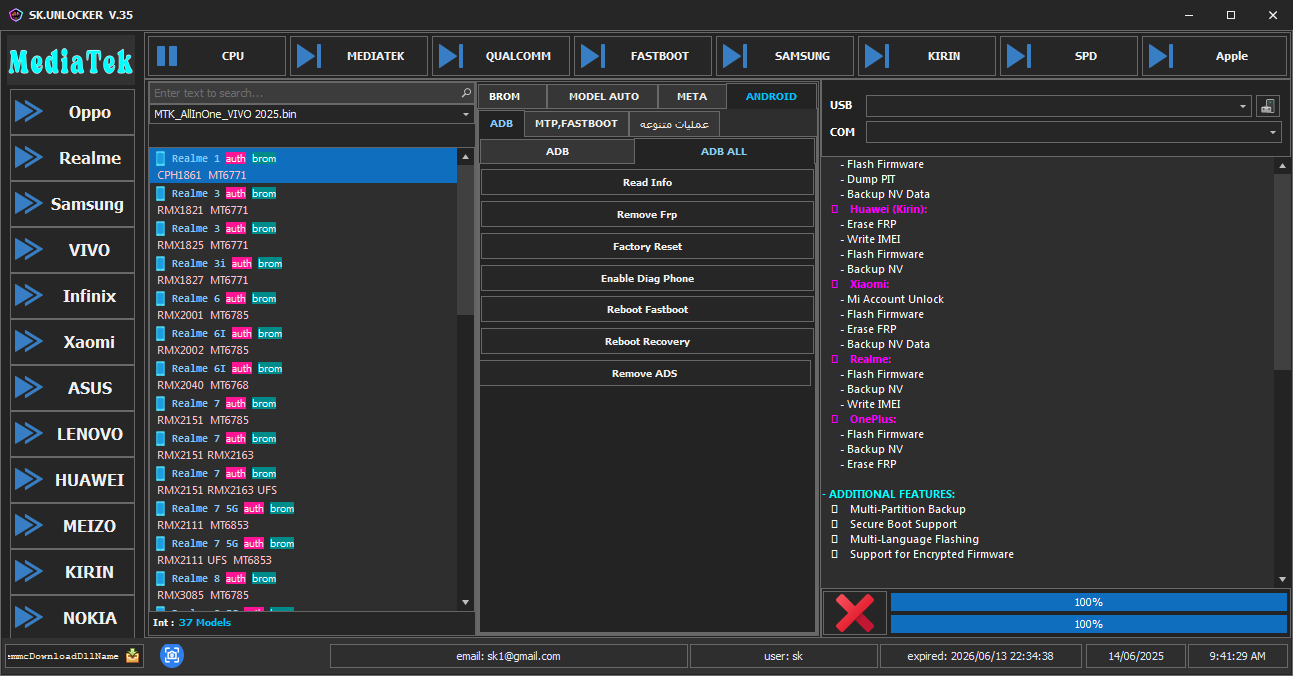The image size is (1293, 676).
Task: Click the Remove Frp button
Action: [647, 215]
